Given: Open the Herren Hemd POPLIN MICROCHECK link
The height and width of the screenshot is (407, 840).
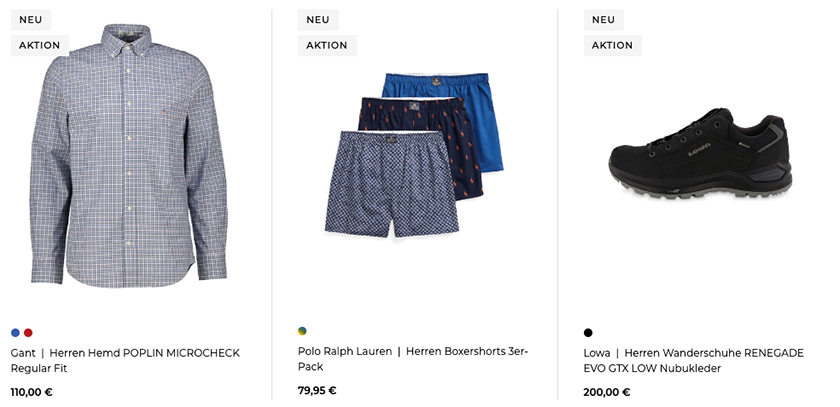Looking at the screenshot, I should coord(125,360).
